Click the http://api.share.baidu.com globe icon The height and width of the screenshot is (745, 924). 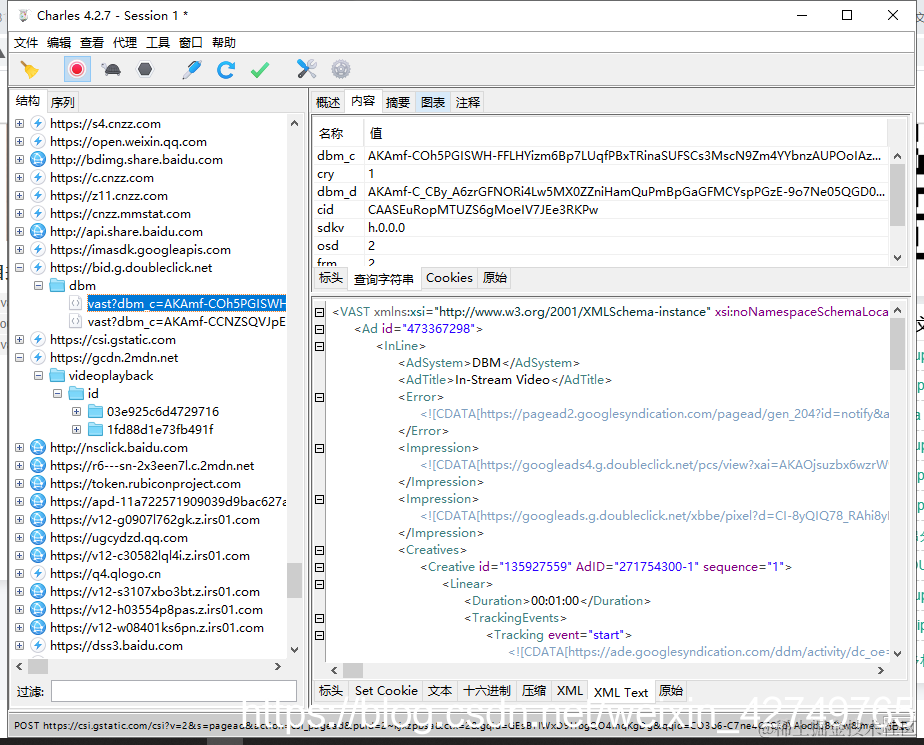pyautogui.click(x=38, y=231)
